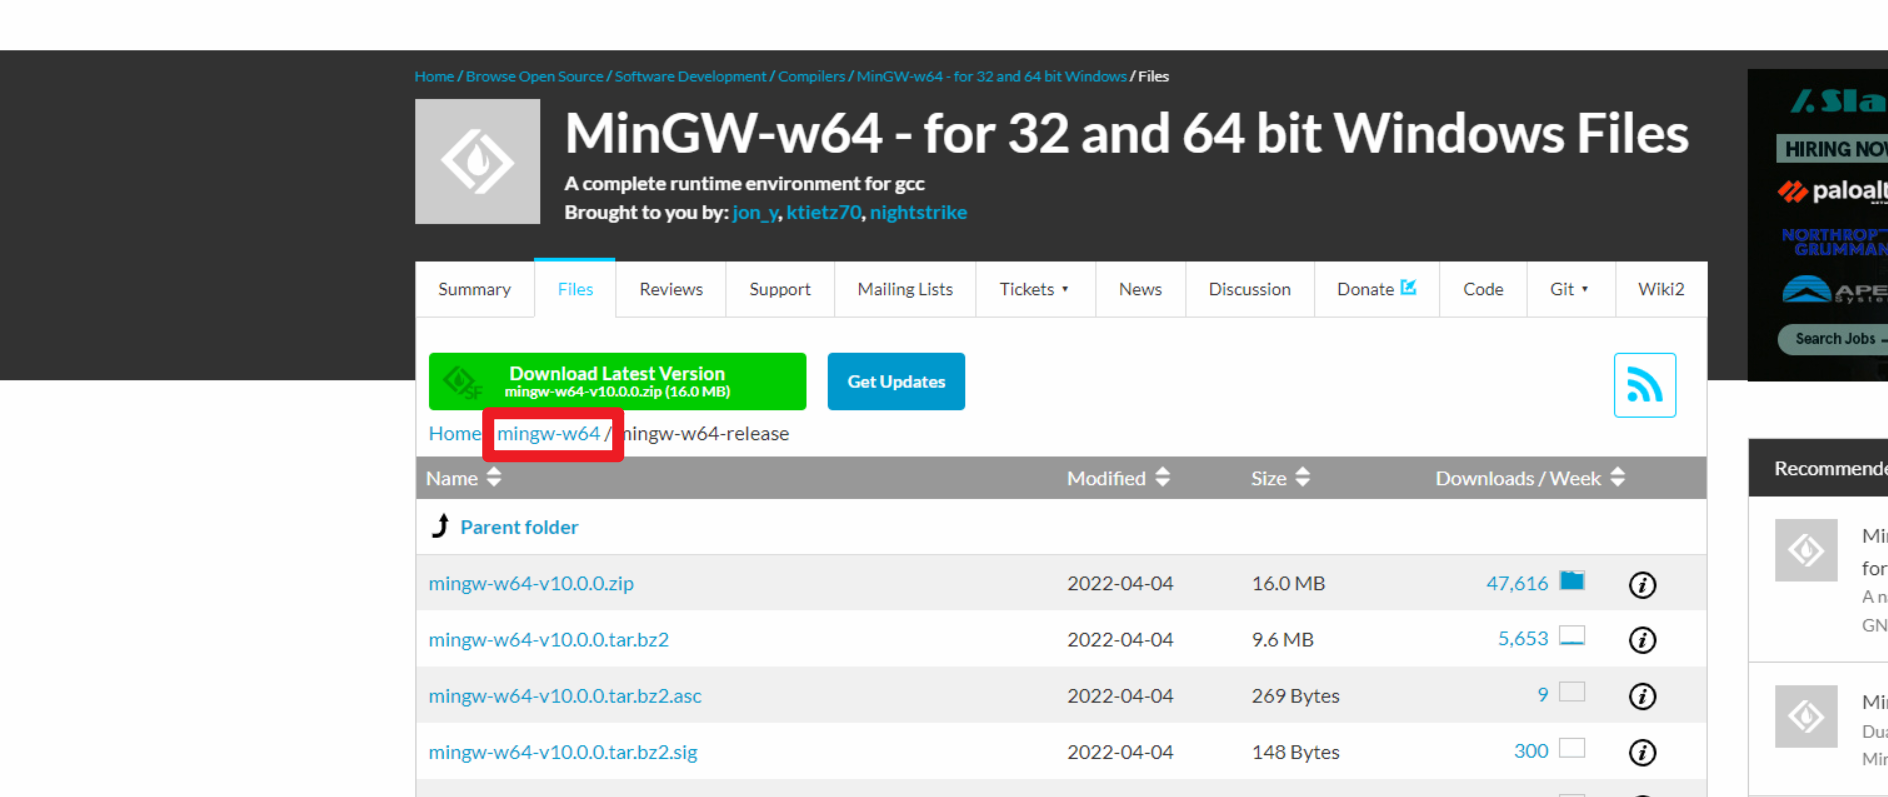Screen dimensions: 1888x797
Task: Open the Wiki2 tab
Action: pos(1661,289)
